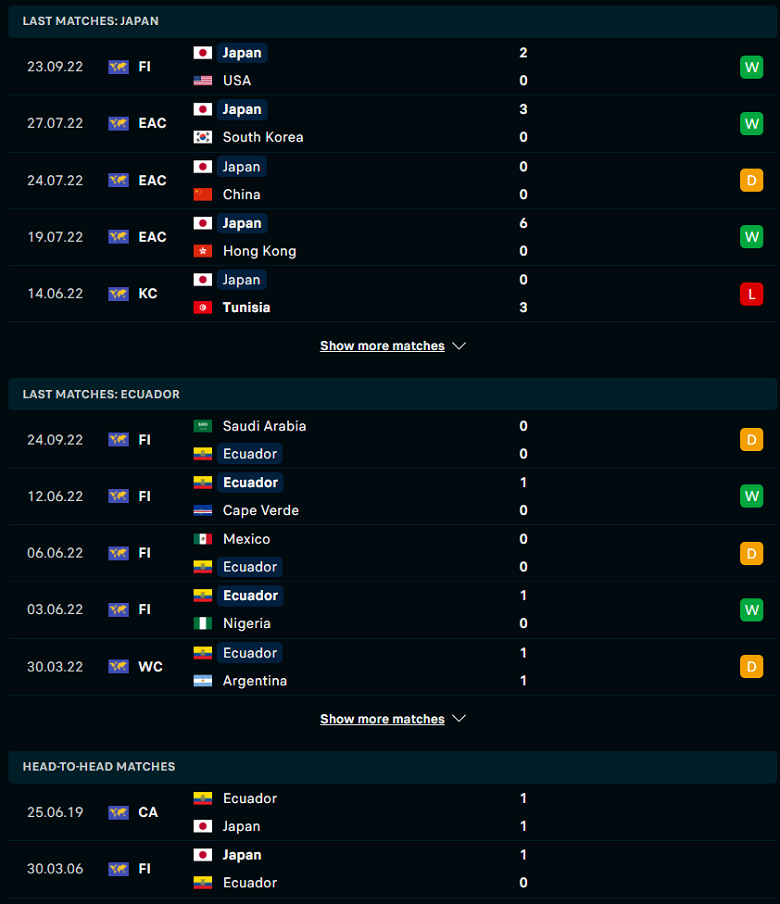
Task: Click the South Korea flag icon
Action: tap(202, 137)
